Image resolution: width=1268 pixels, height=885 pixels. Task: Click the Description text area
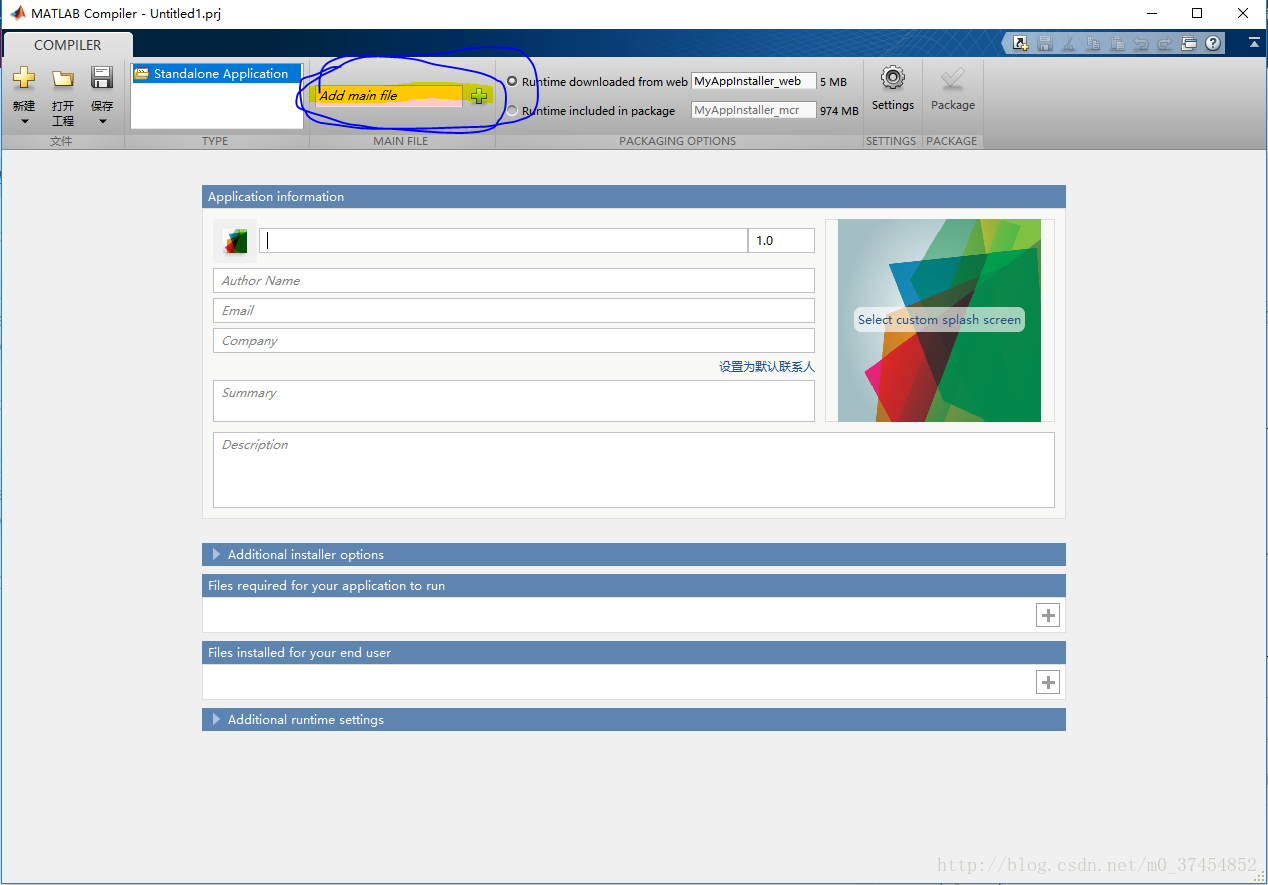coord(634,470)
